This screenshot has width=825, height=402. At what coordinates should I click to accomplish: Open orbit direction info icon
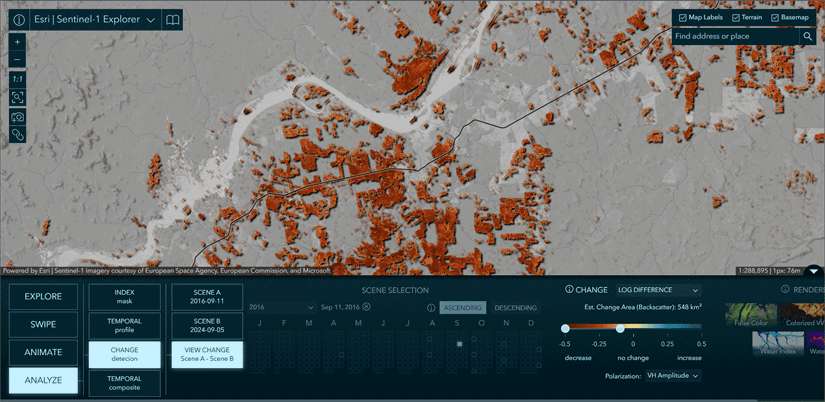pyautogui.click(x=430, y=308)
